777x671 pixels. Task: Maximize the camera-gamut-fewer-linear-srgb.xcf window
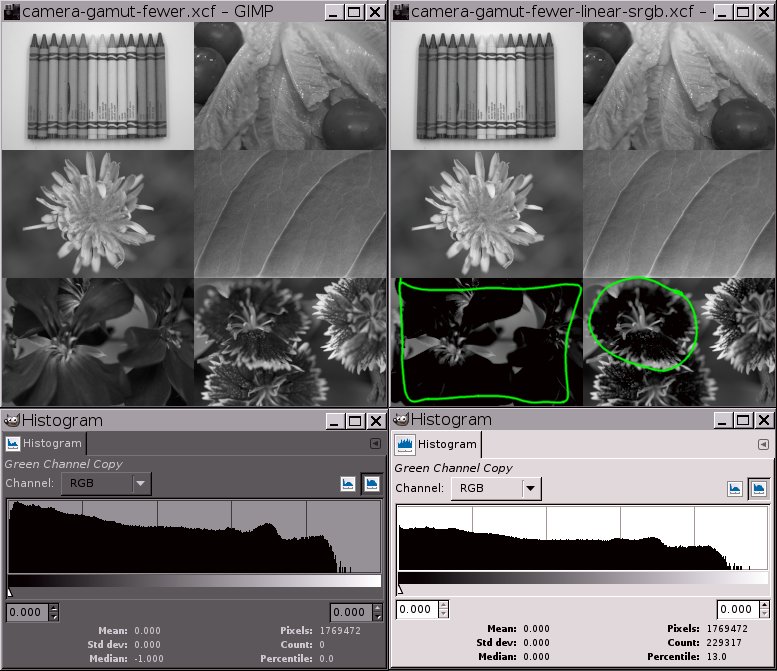(743, 12)
